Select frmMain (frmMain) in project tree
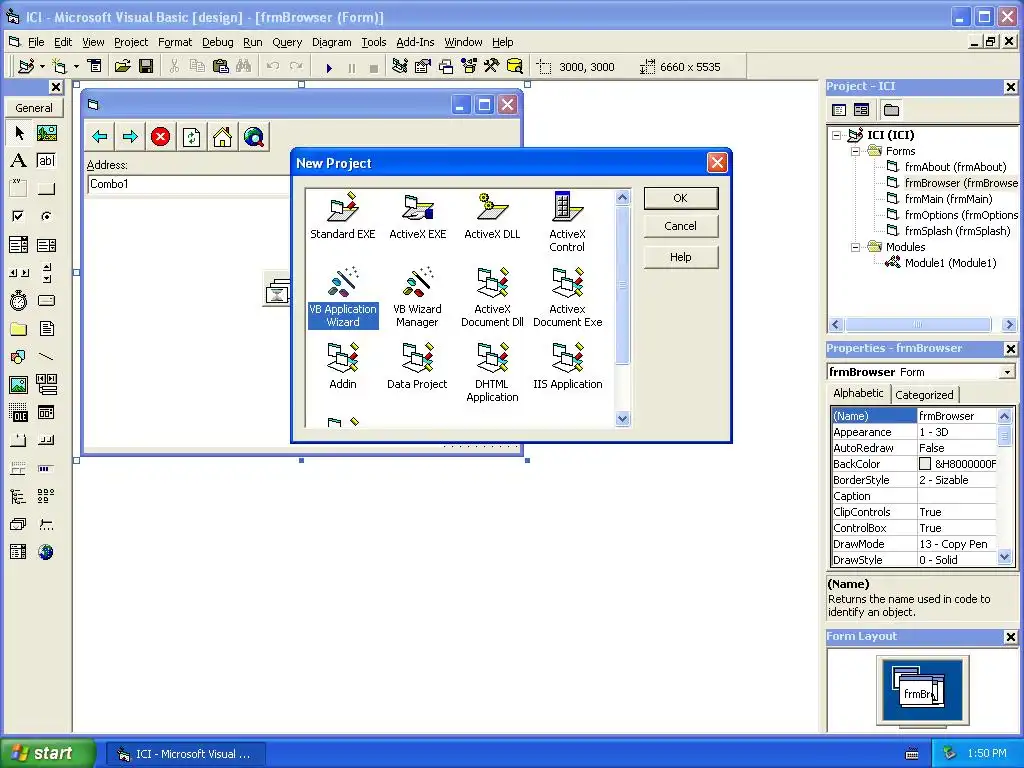This screenshot has width=1024, height=768. click(948, 199)
